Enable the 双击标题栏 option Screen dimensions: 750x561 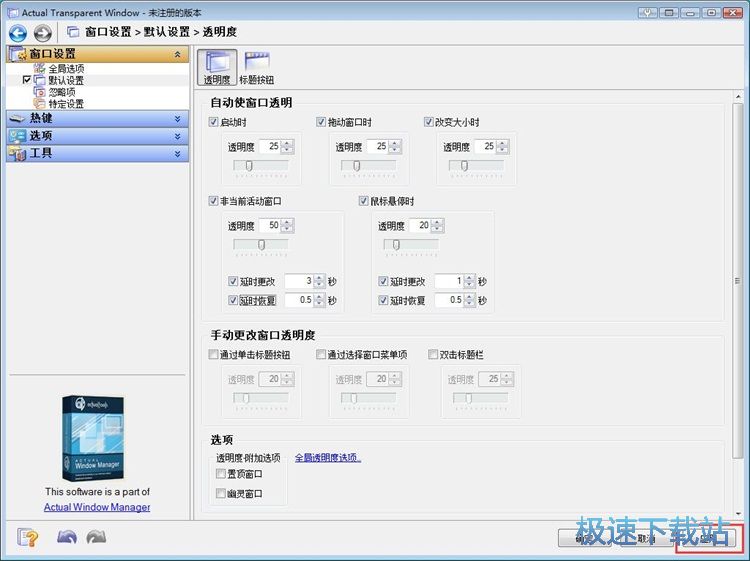[434, 354]
